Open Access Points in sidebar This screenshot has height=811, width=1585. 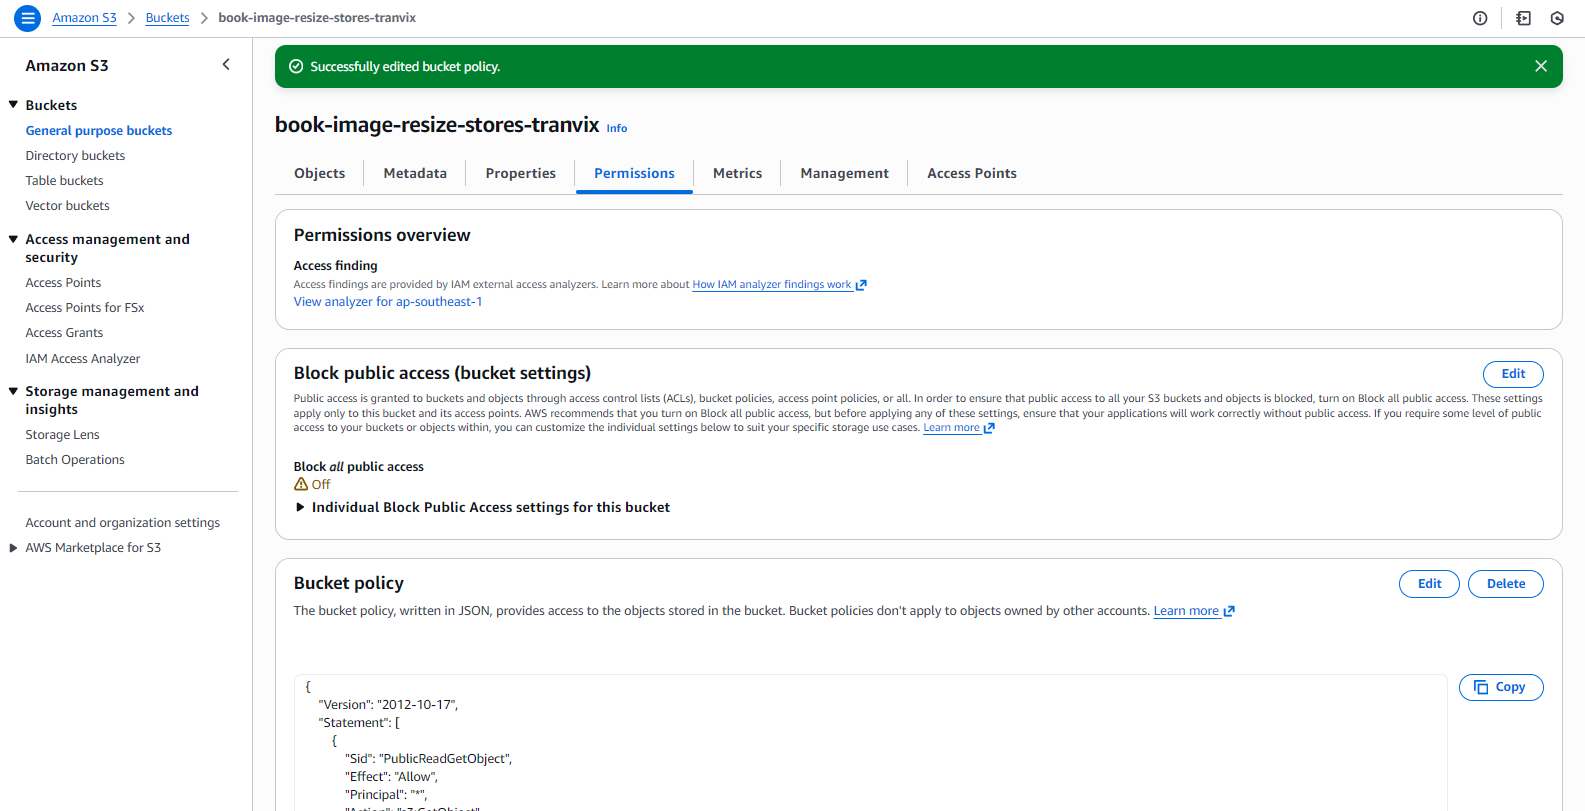click(63, 283)
